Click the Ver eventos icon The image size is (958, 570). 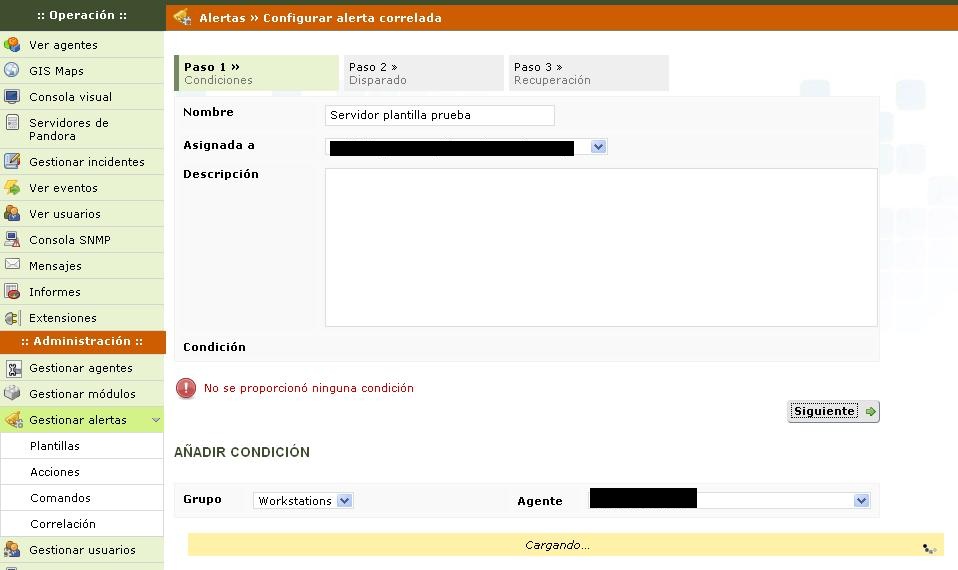point(12,188)
